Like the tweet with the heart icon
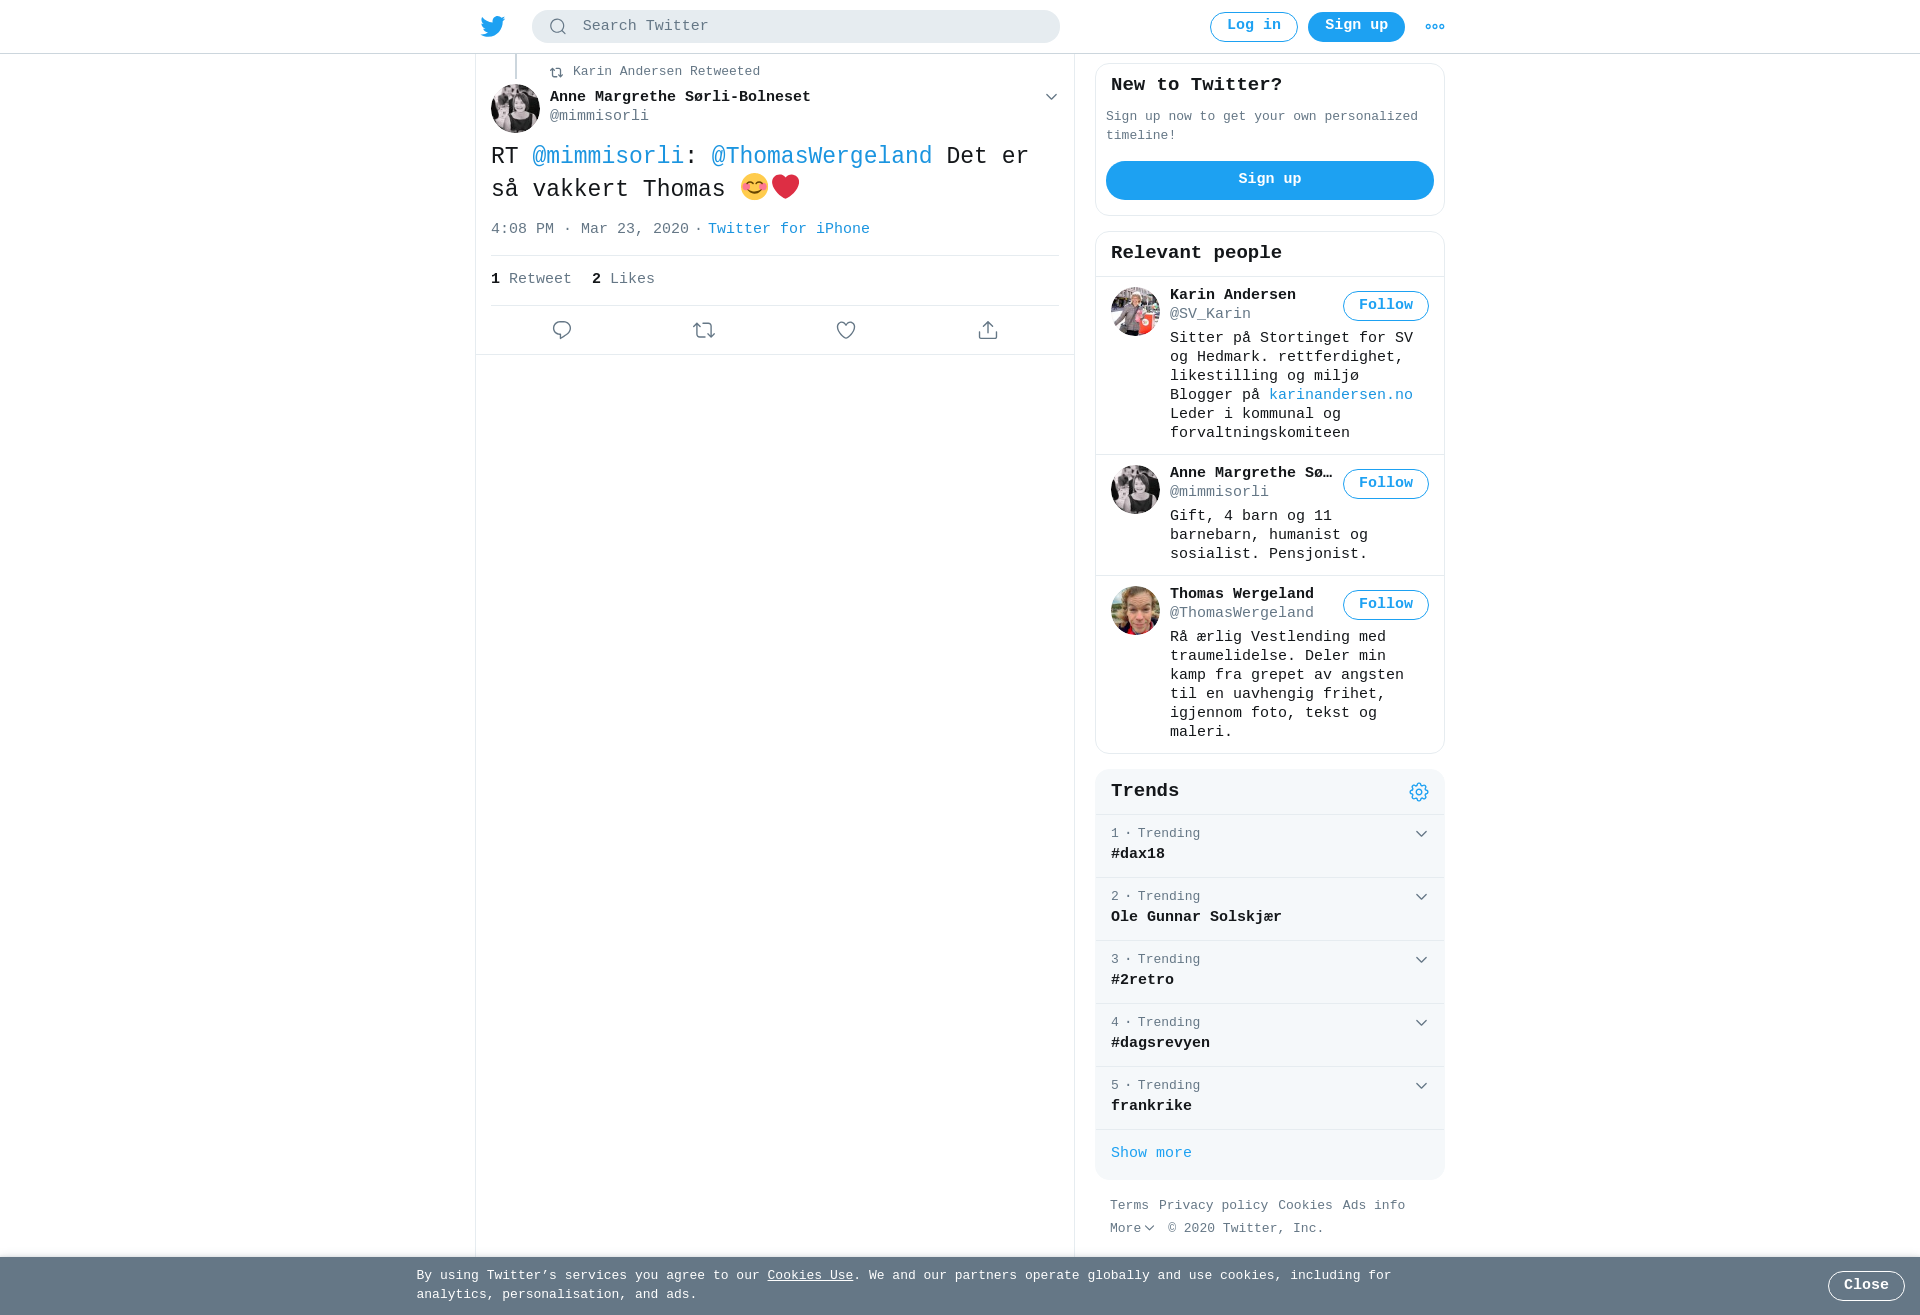 pos(846,330)
